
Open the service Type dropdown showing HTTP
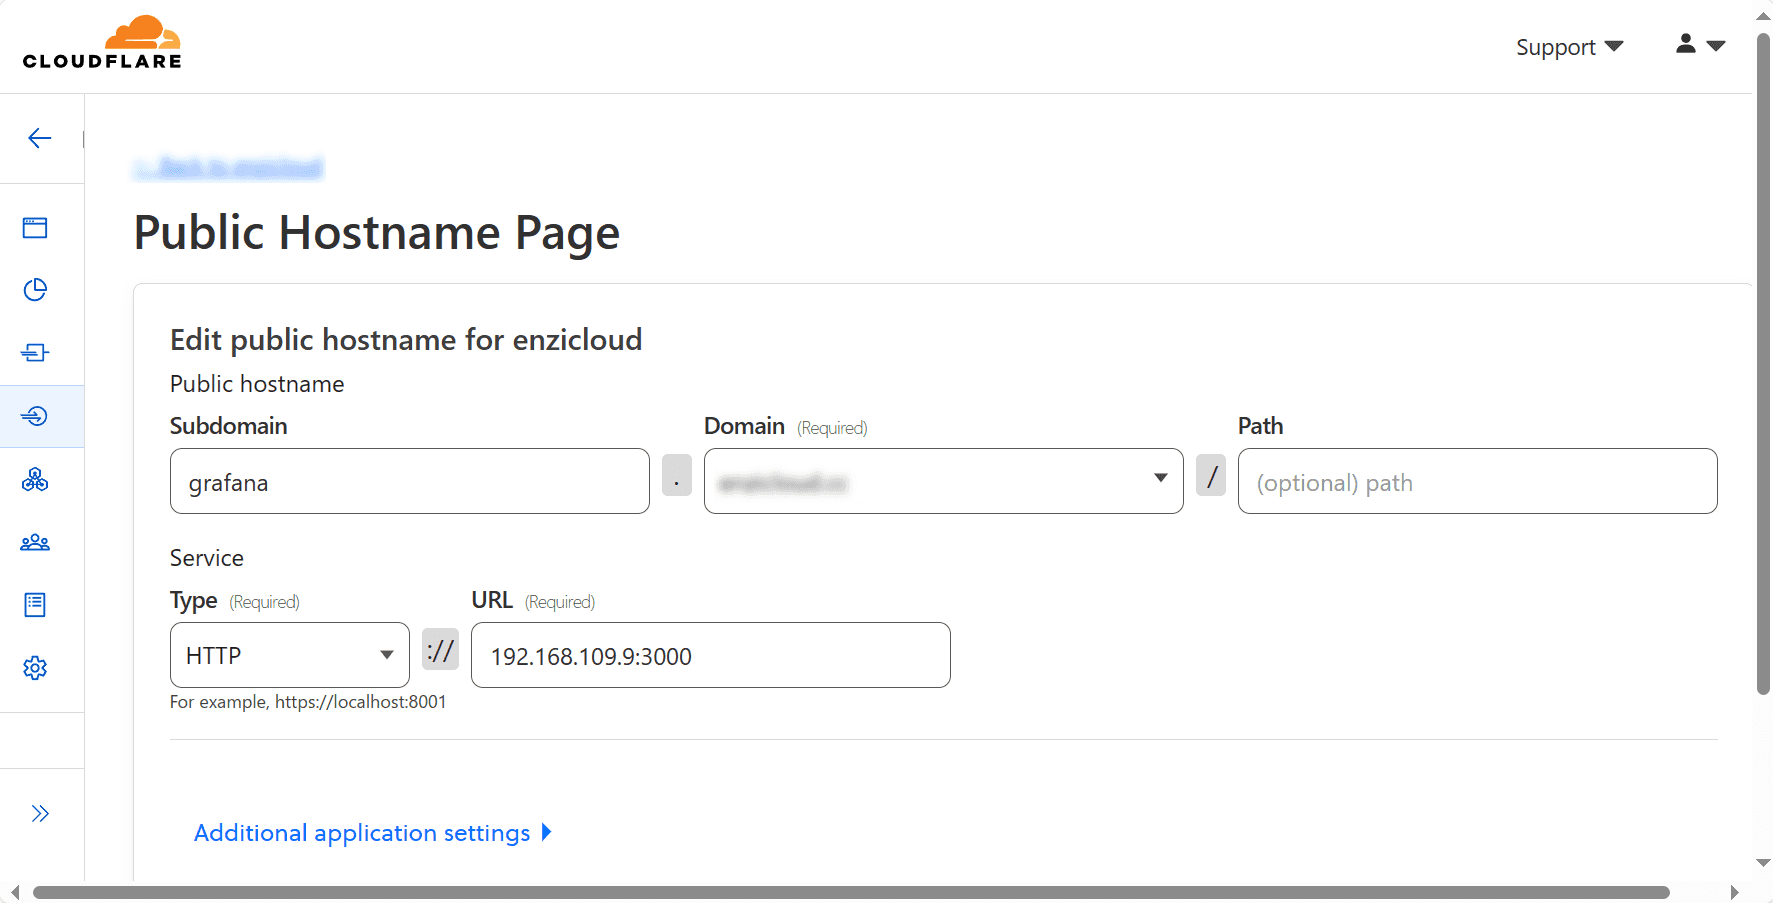[x=289, y=655]
